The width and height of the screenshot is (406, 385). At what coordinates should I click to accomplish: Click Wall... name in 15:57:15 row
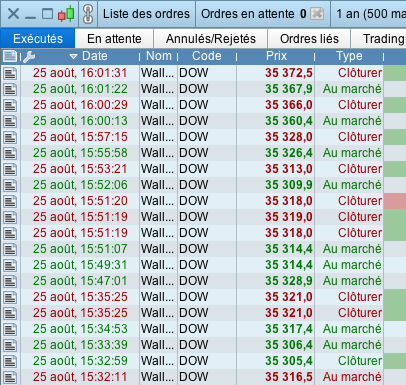[157, 137]
